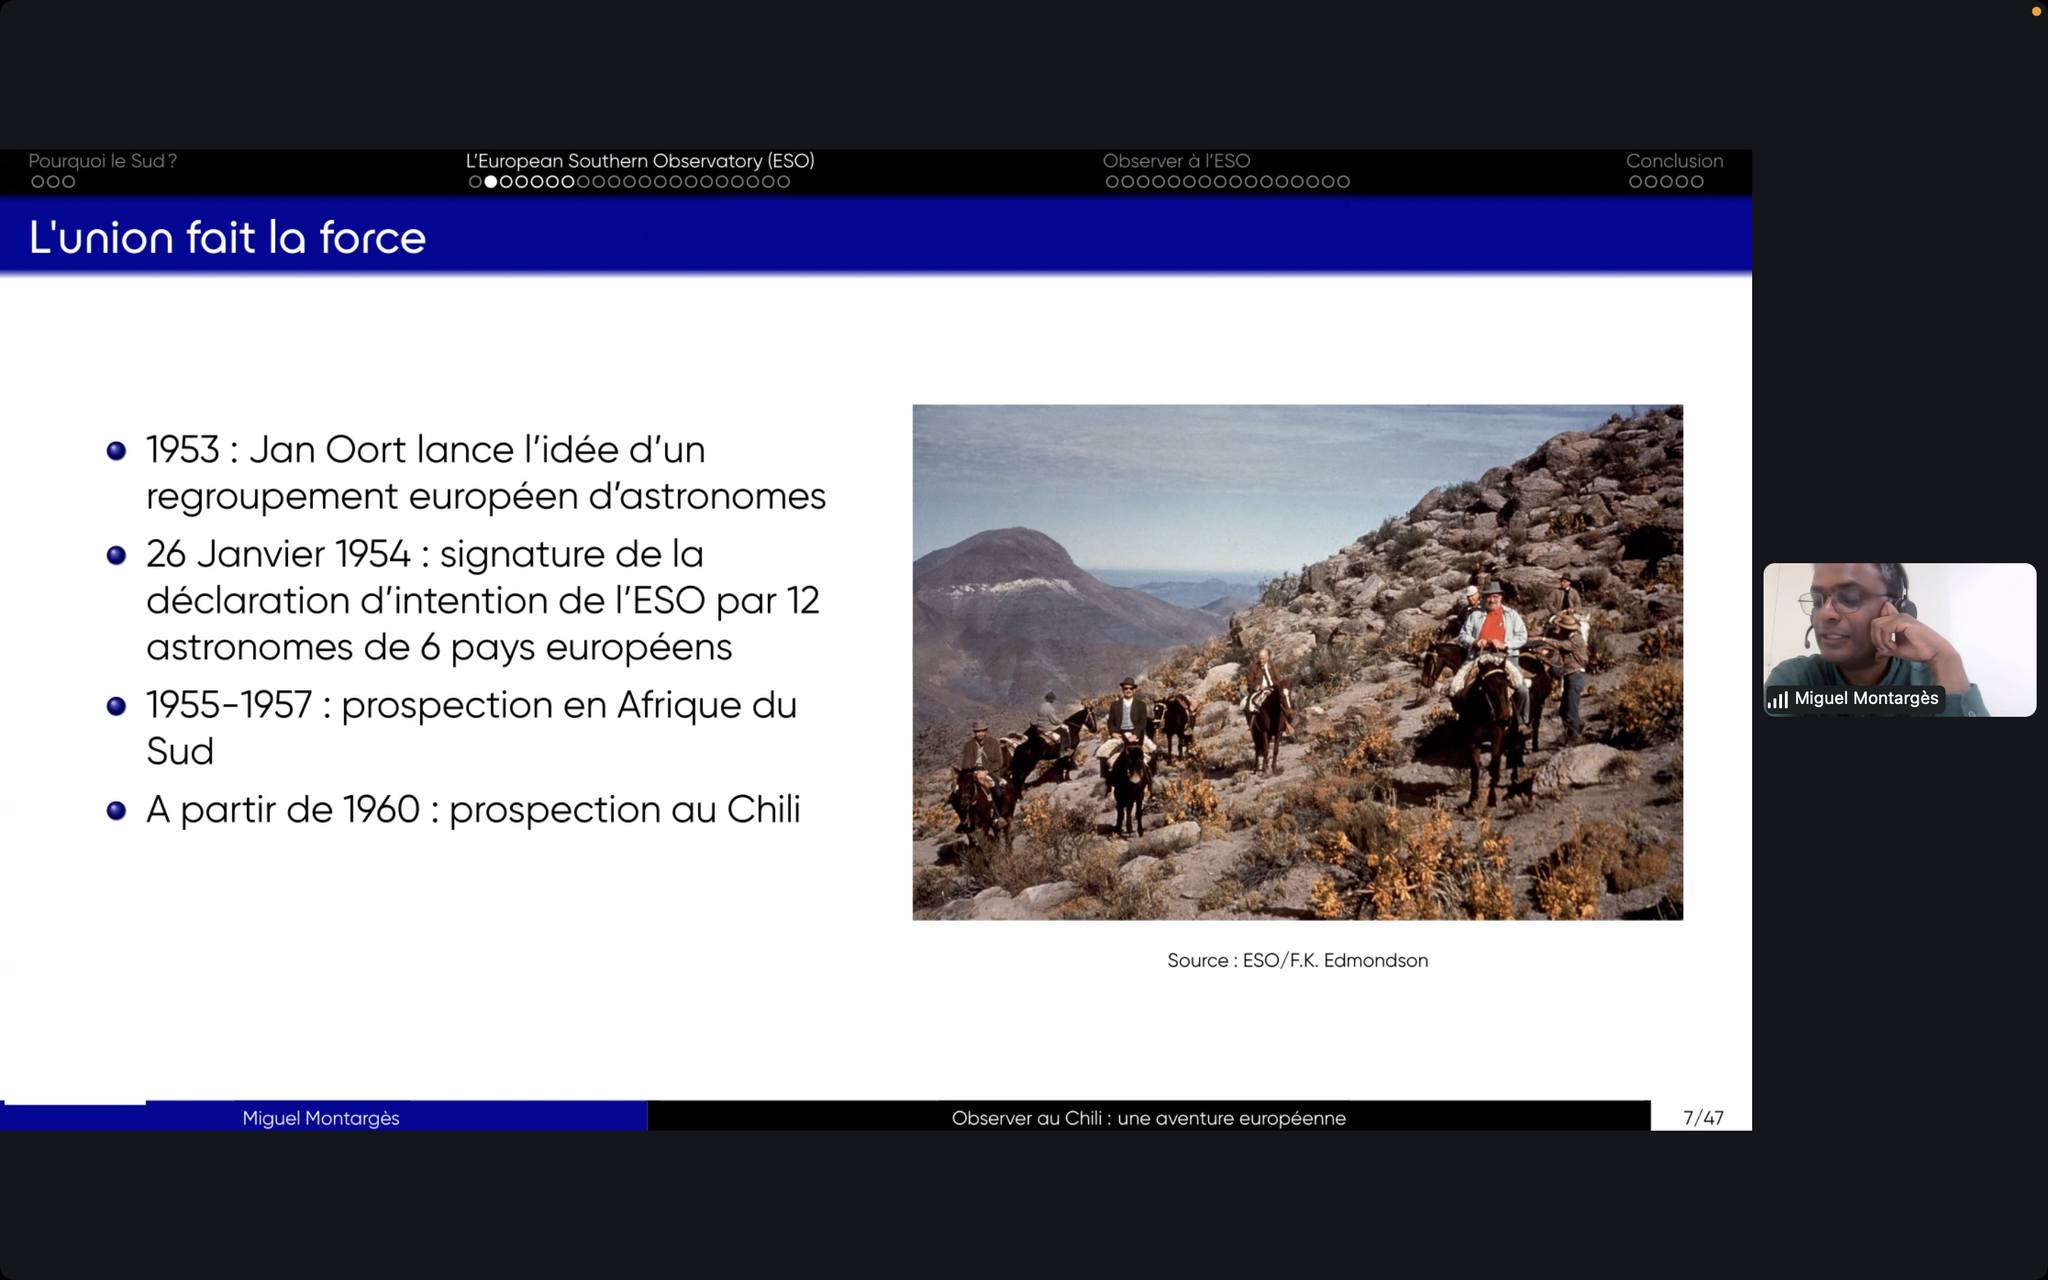Click the filled navigation dot in ESO section
The width and height of the screenshot is (2048, 1280).
click(490, 182)
